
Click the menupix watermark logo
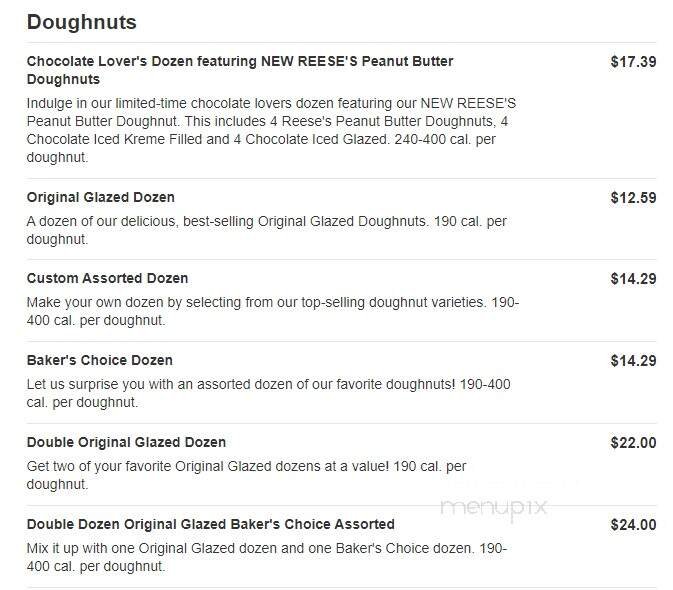click(x=494, y=506)
